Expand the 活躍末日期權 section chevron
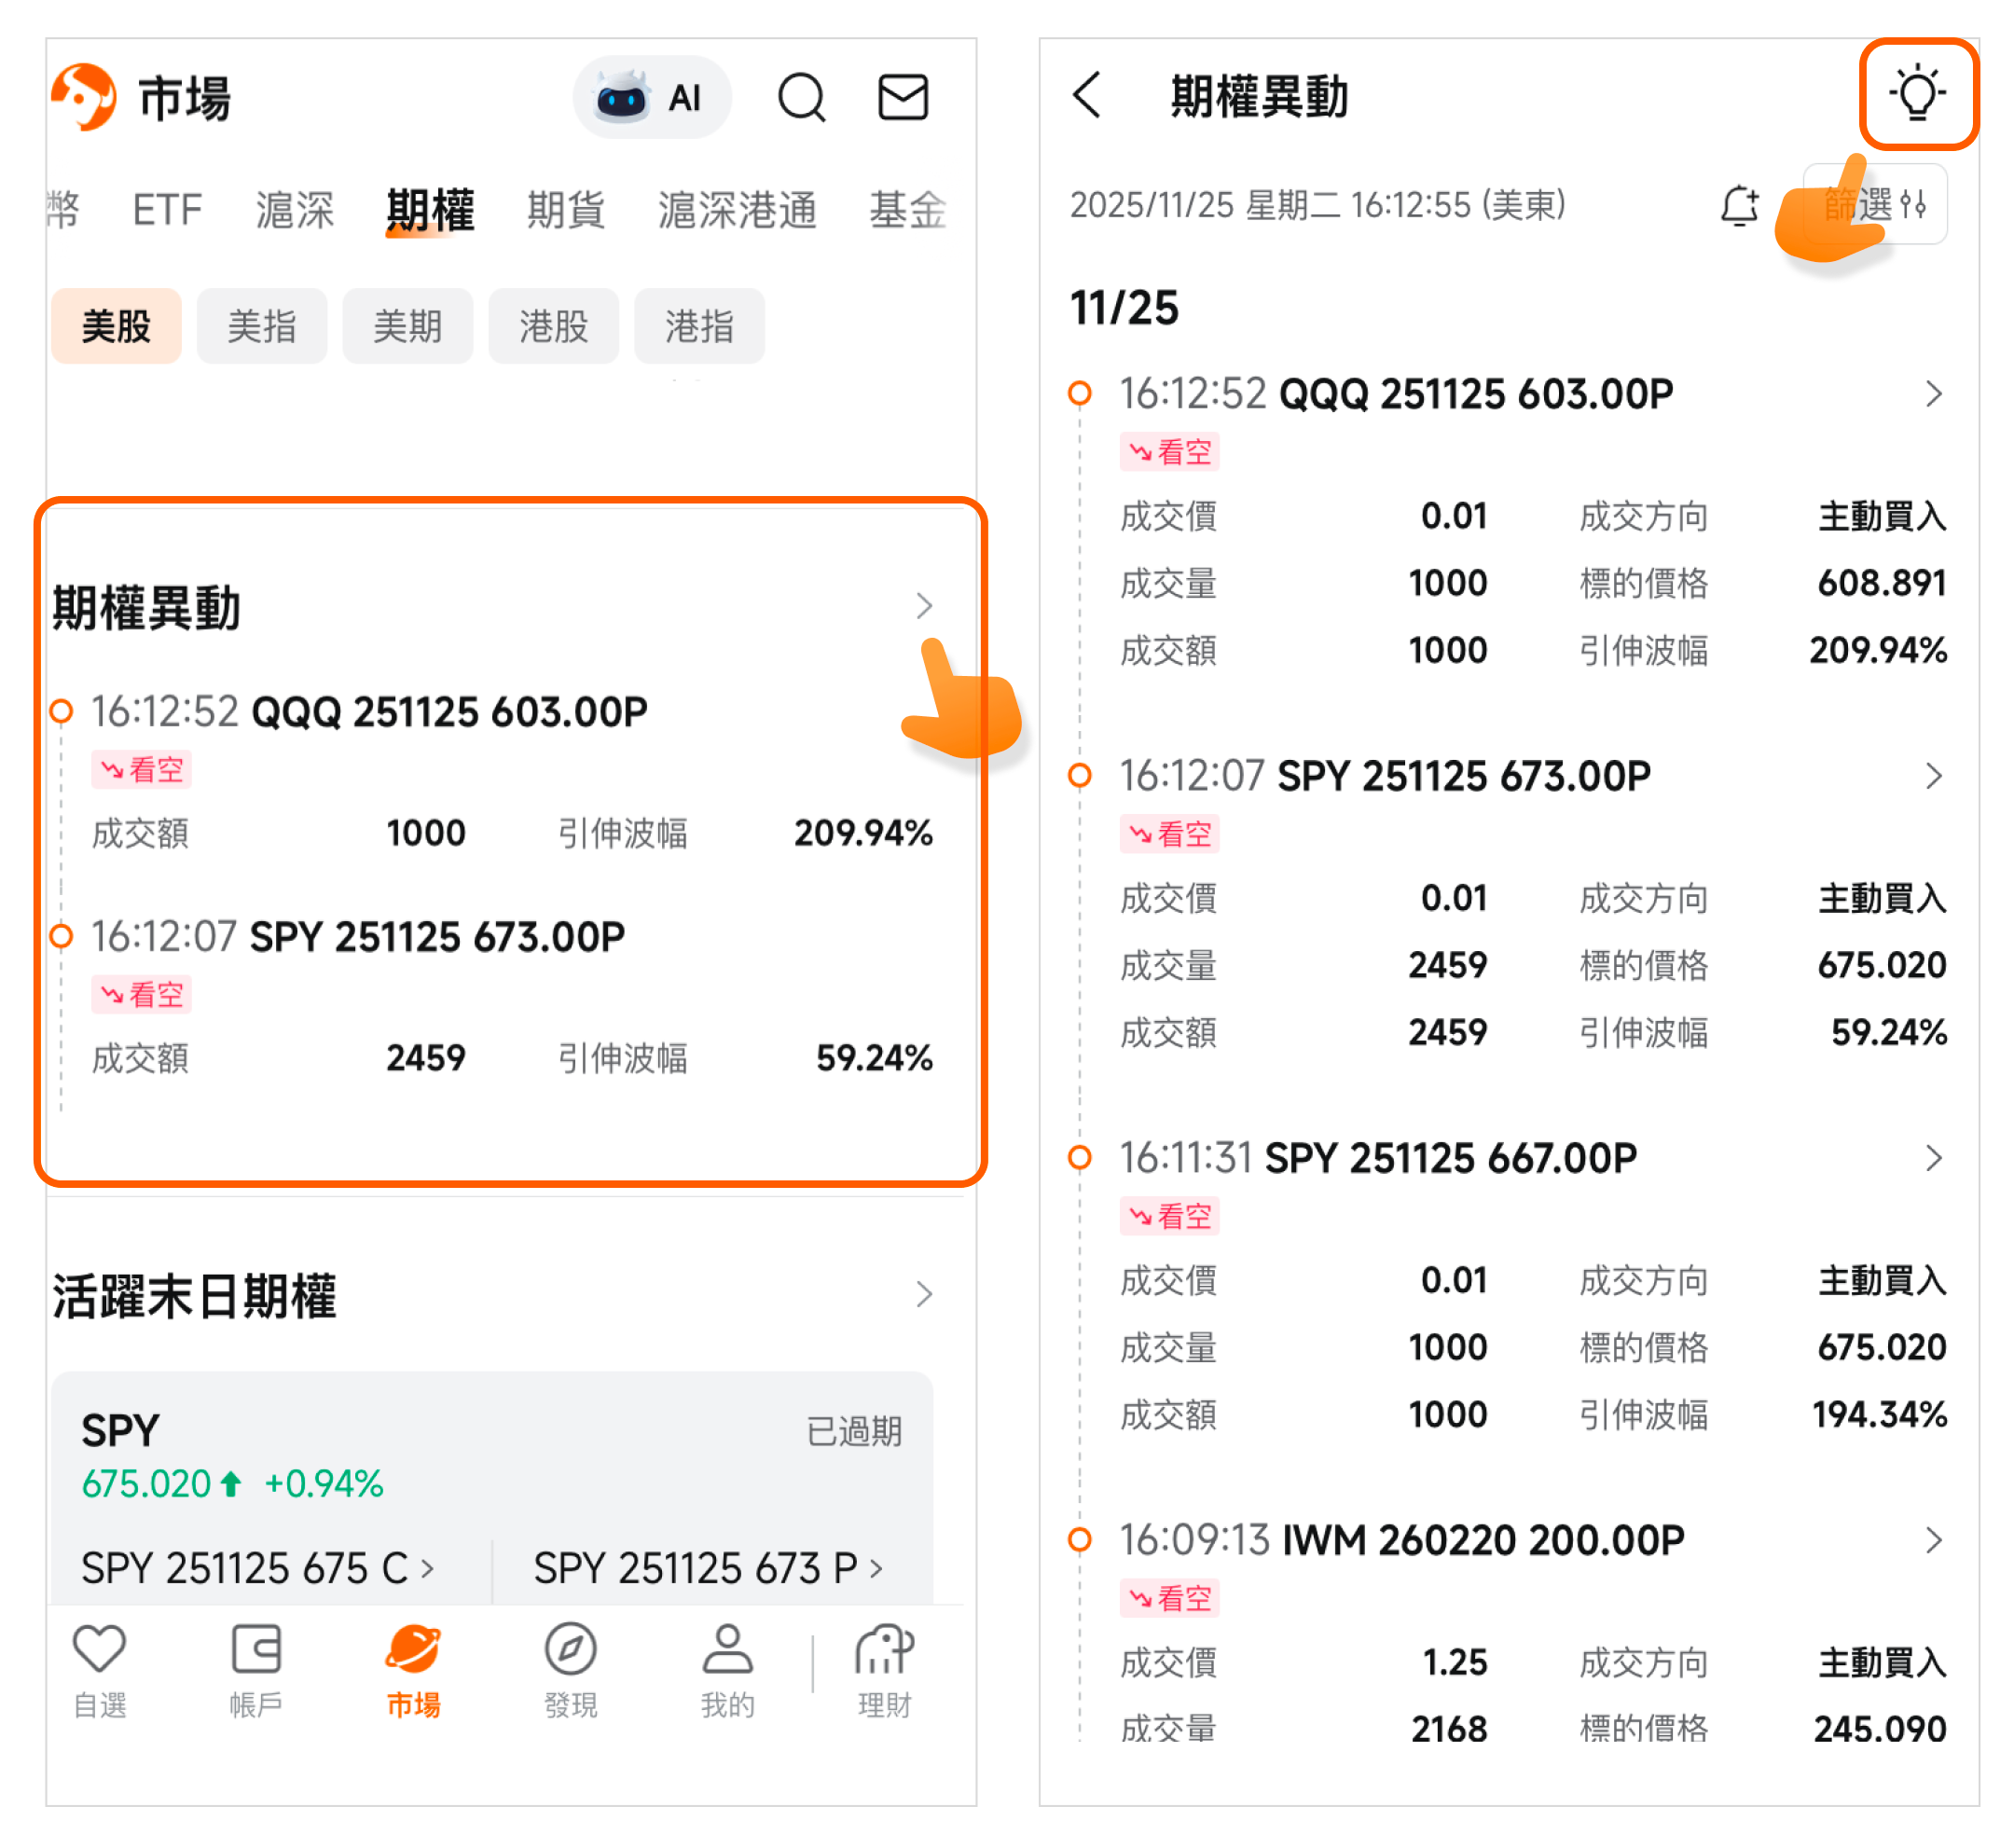 click(x=924, y=1295)
